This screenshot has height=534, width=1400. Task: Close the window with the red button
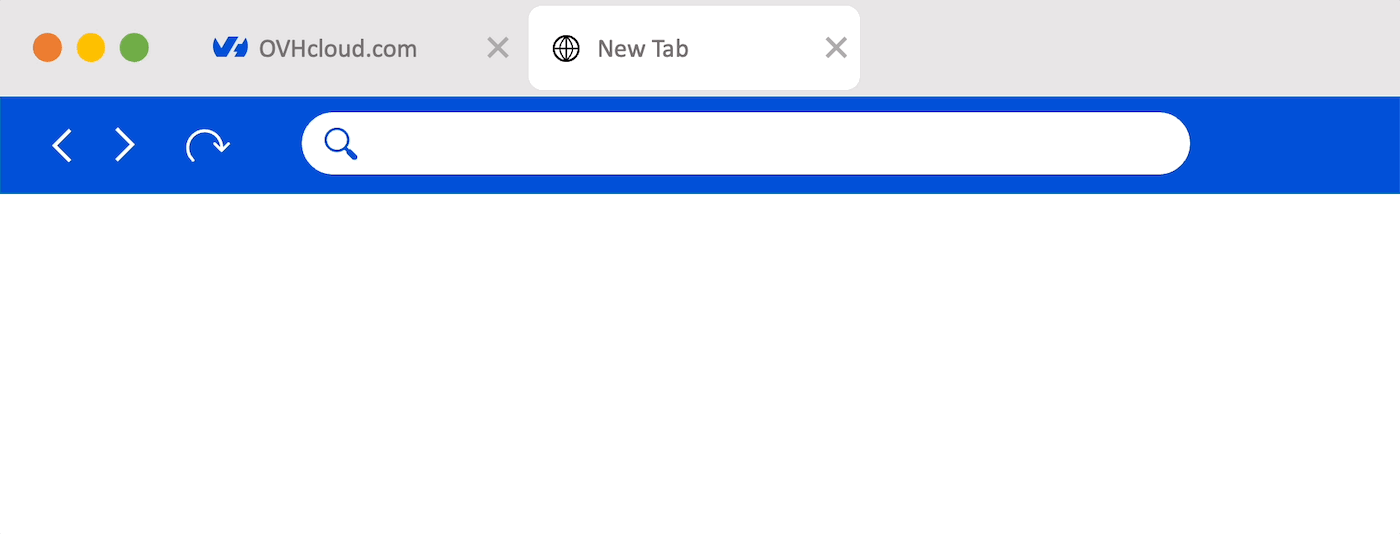coord(47,47)
